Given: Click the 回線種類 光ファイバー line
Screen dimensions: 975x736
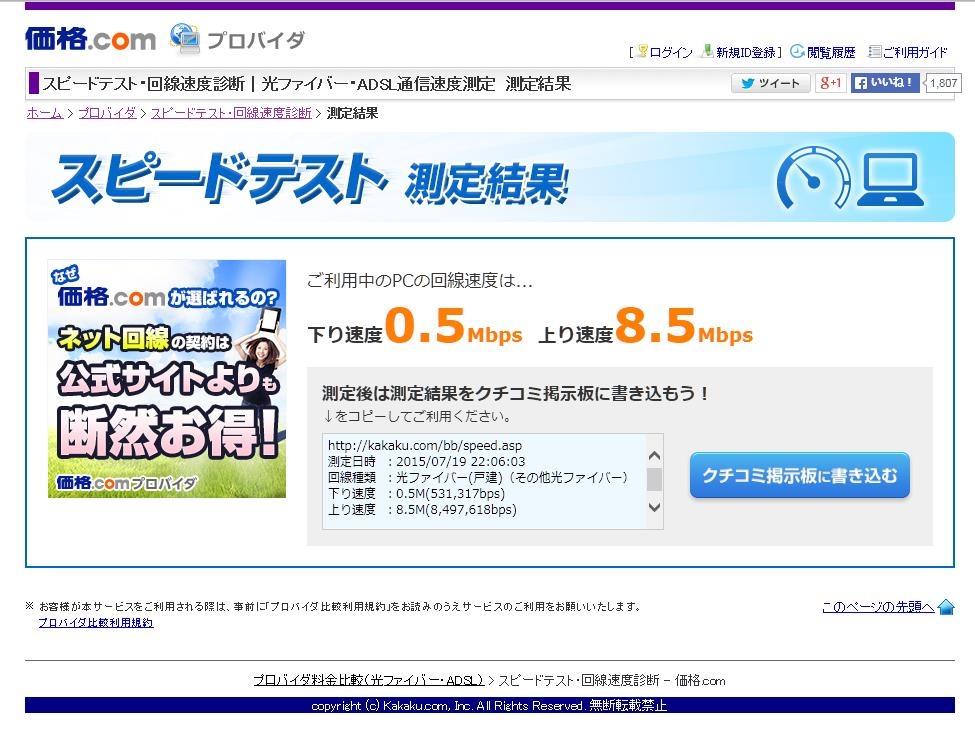Looking at the screenshot, I should pyautogui.click(x=478, y=477).
